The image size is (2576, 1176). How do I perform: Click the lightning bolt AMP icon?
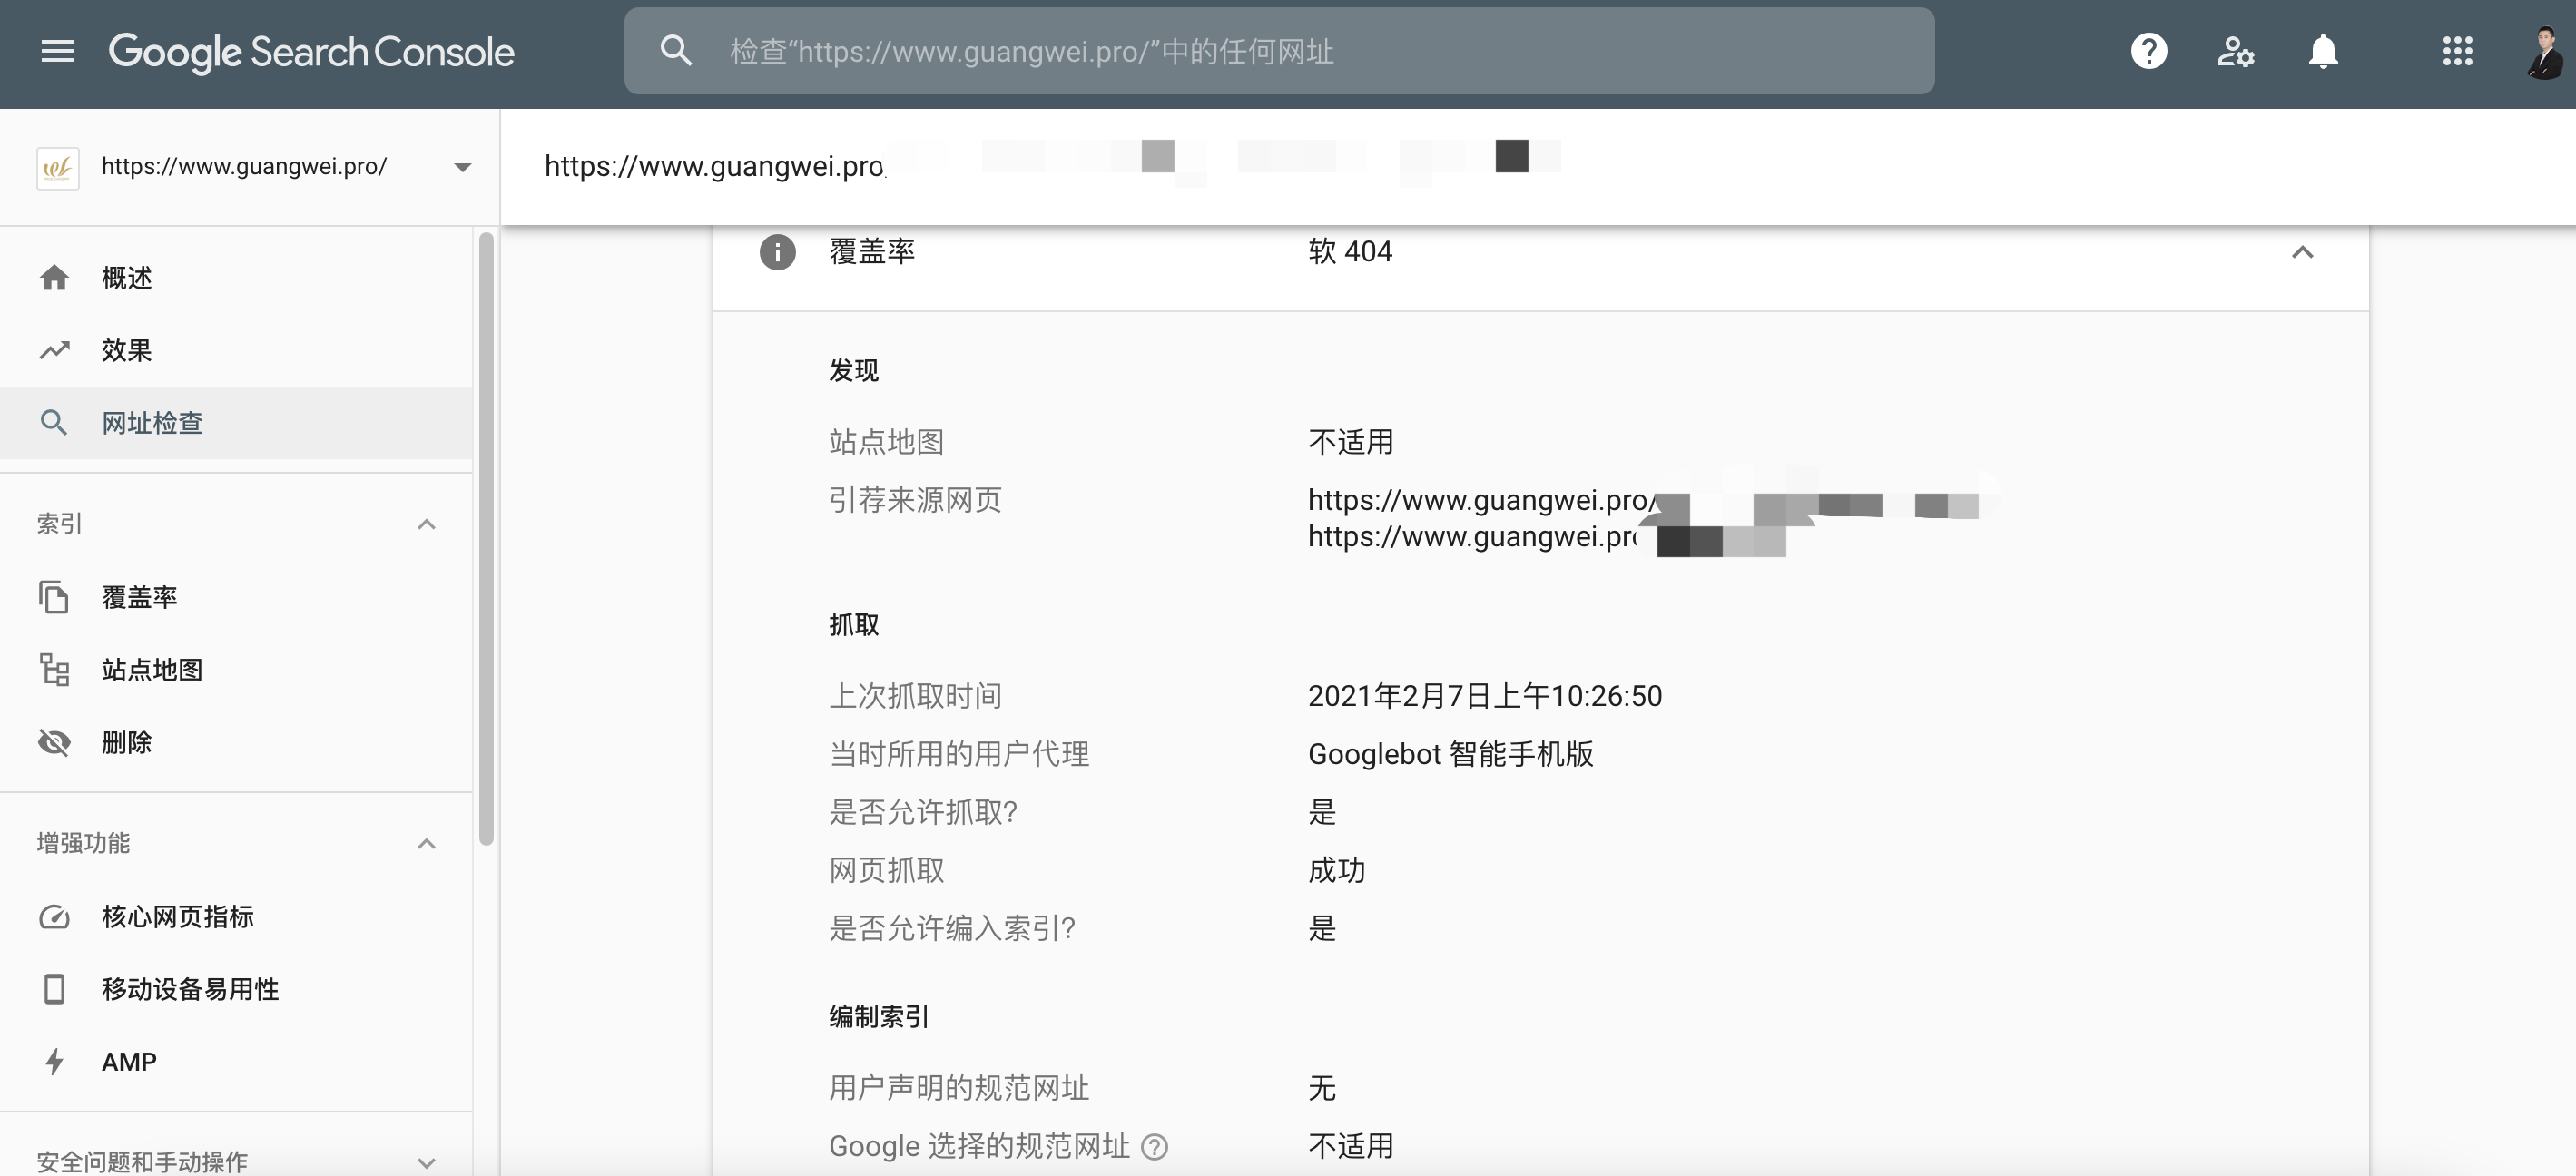54,1061
